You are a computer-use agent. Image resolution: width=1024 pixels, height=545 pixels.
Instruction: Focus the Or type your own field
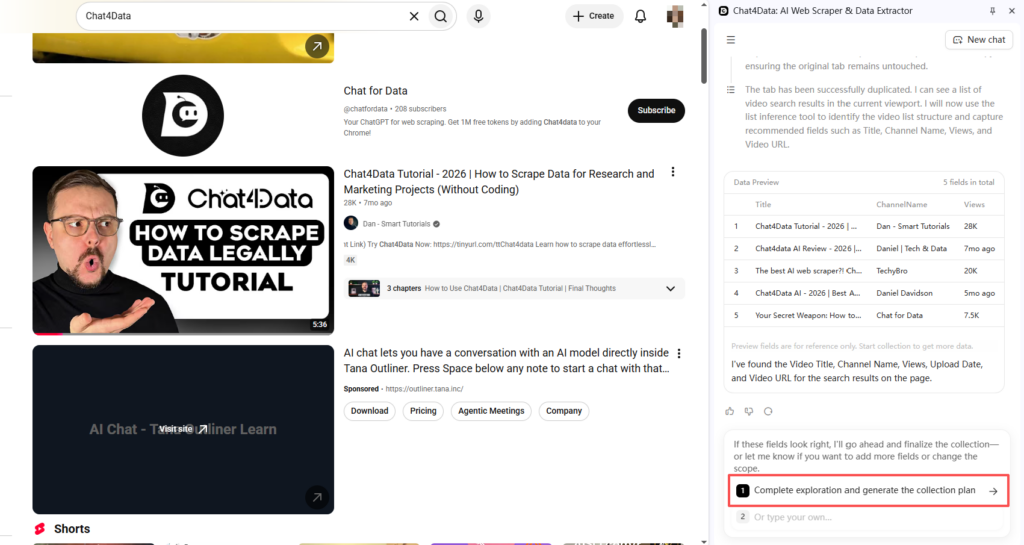coord(869,517)
